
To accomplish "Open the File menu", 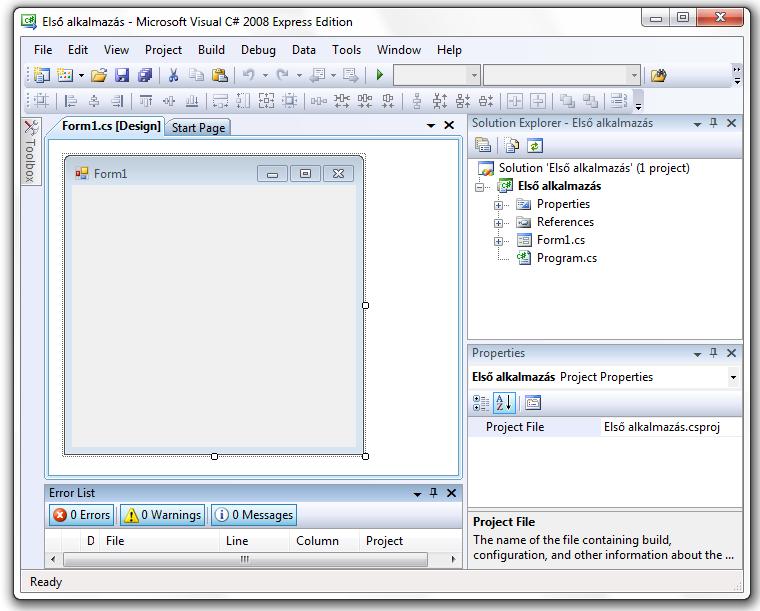I will (43, 50).
